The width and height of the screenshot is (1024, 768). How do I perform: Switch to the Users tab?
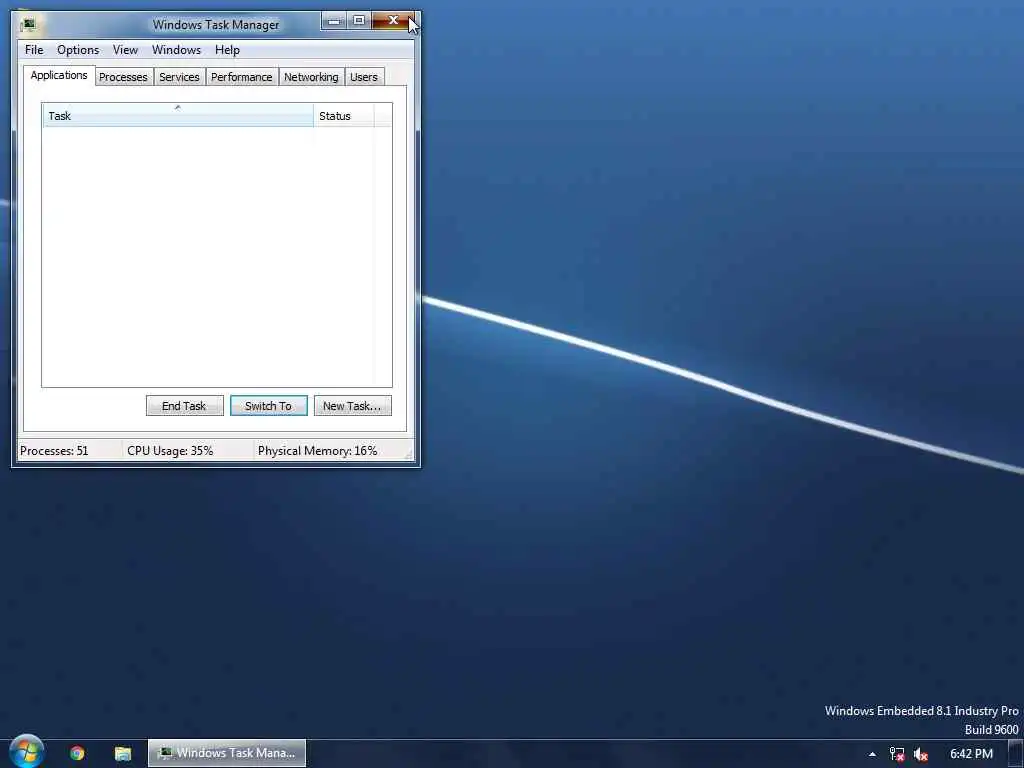(x=364, y=77)
